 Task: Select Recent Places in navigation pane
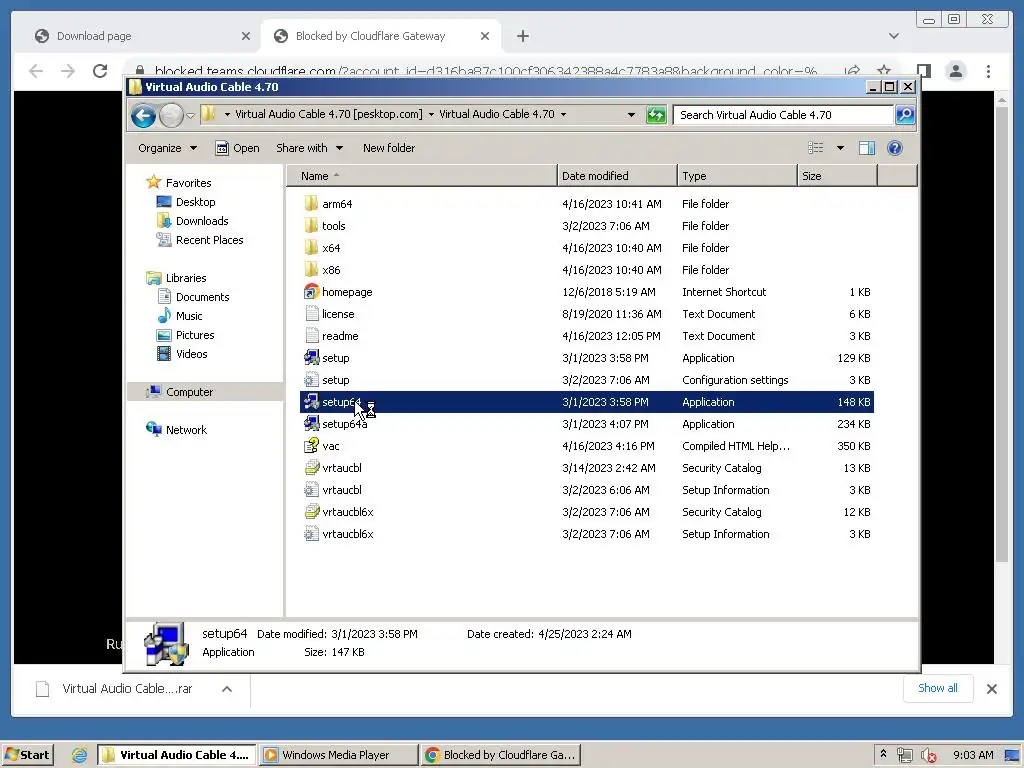[x=209, y=240]
